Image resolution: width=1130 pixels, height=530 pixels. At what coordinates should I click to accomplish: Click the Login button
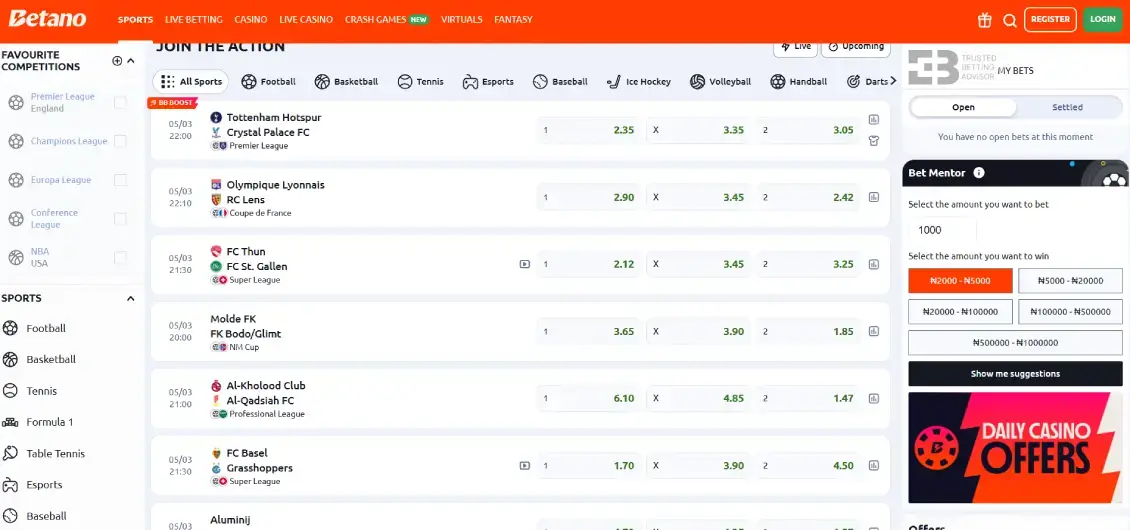click(x=1103, y=19)
